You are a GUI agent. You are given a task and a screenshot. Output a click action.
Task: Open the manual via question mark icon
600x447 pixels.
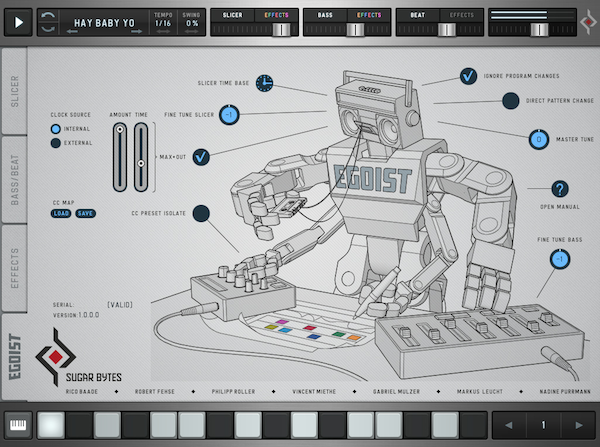click(x=560, y=189)
